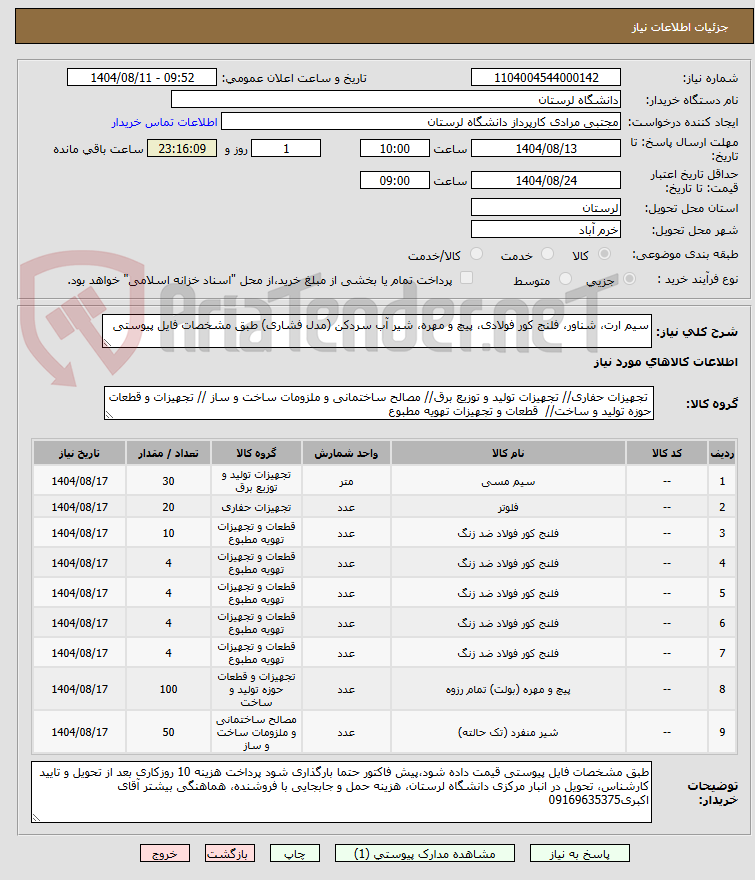
Task: Select فلنج کور فولاد ضد زنگ in row 7
Action: click(x=508, y=653)
